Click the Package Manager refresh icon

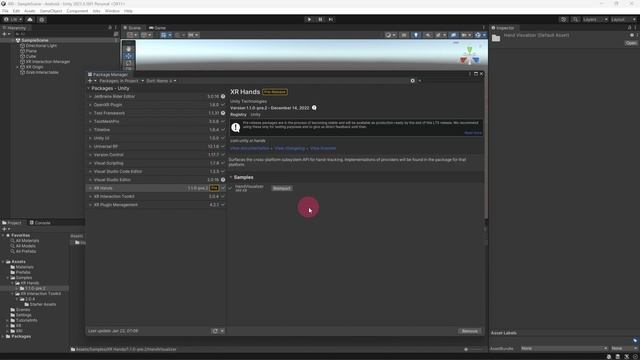(215, 331)
